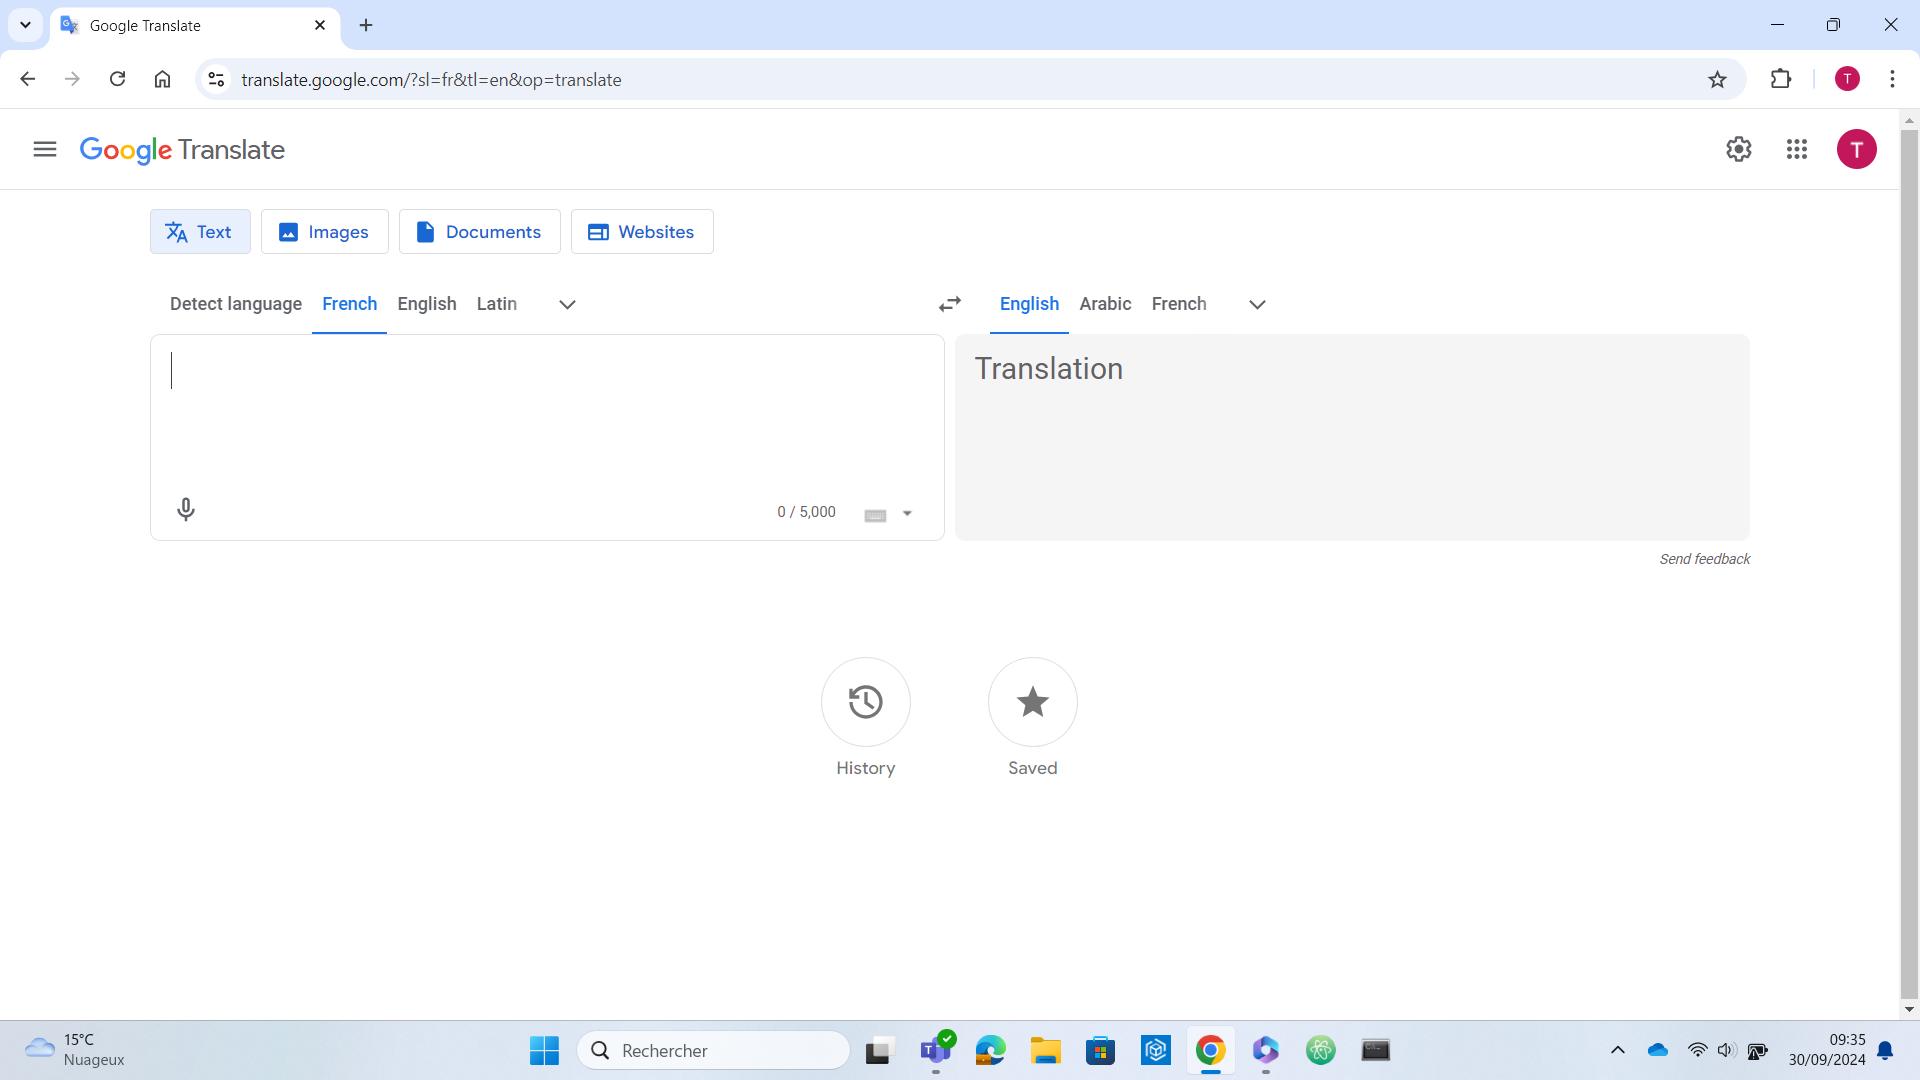The image size is (1920, 1080).
Task: Click the Send feedback link
Action: point(1705,558)
